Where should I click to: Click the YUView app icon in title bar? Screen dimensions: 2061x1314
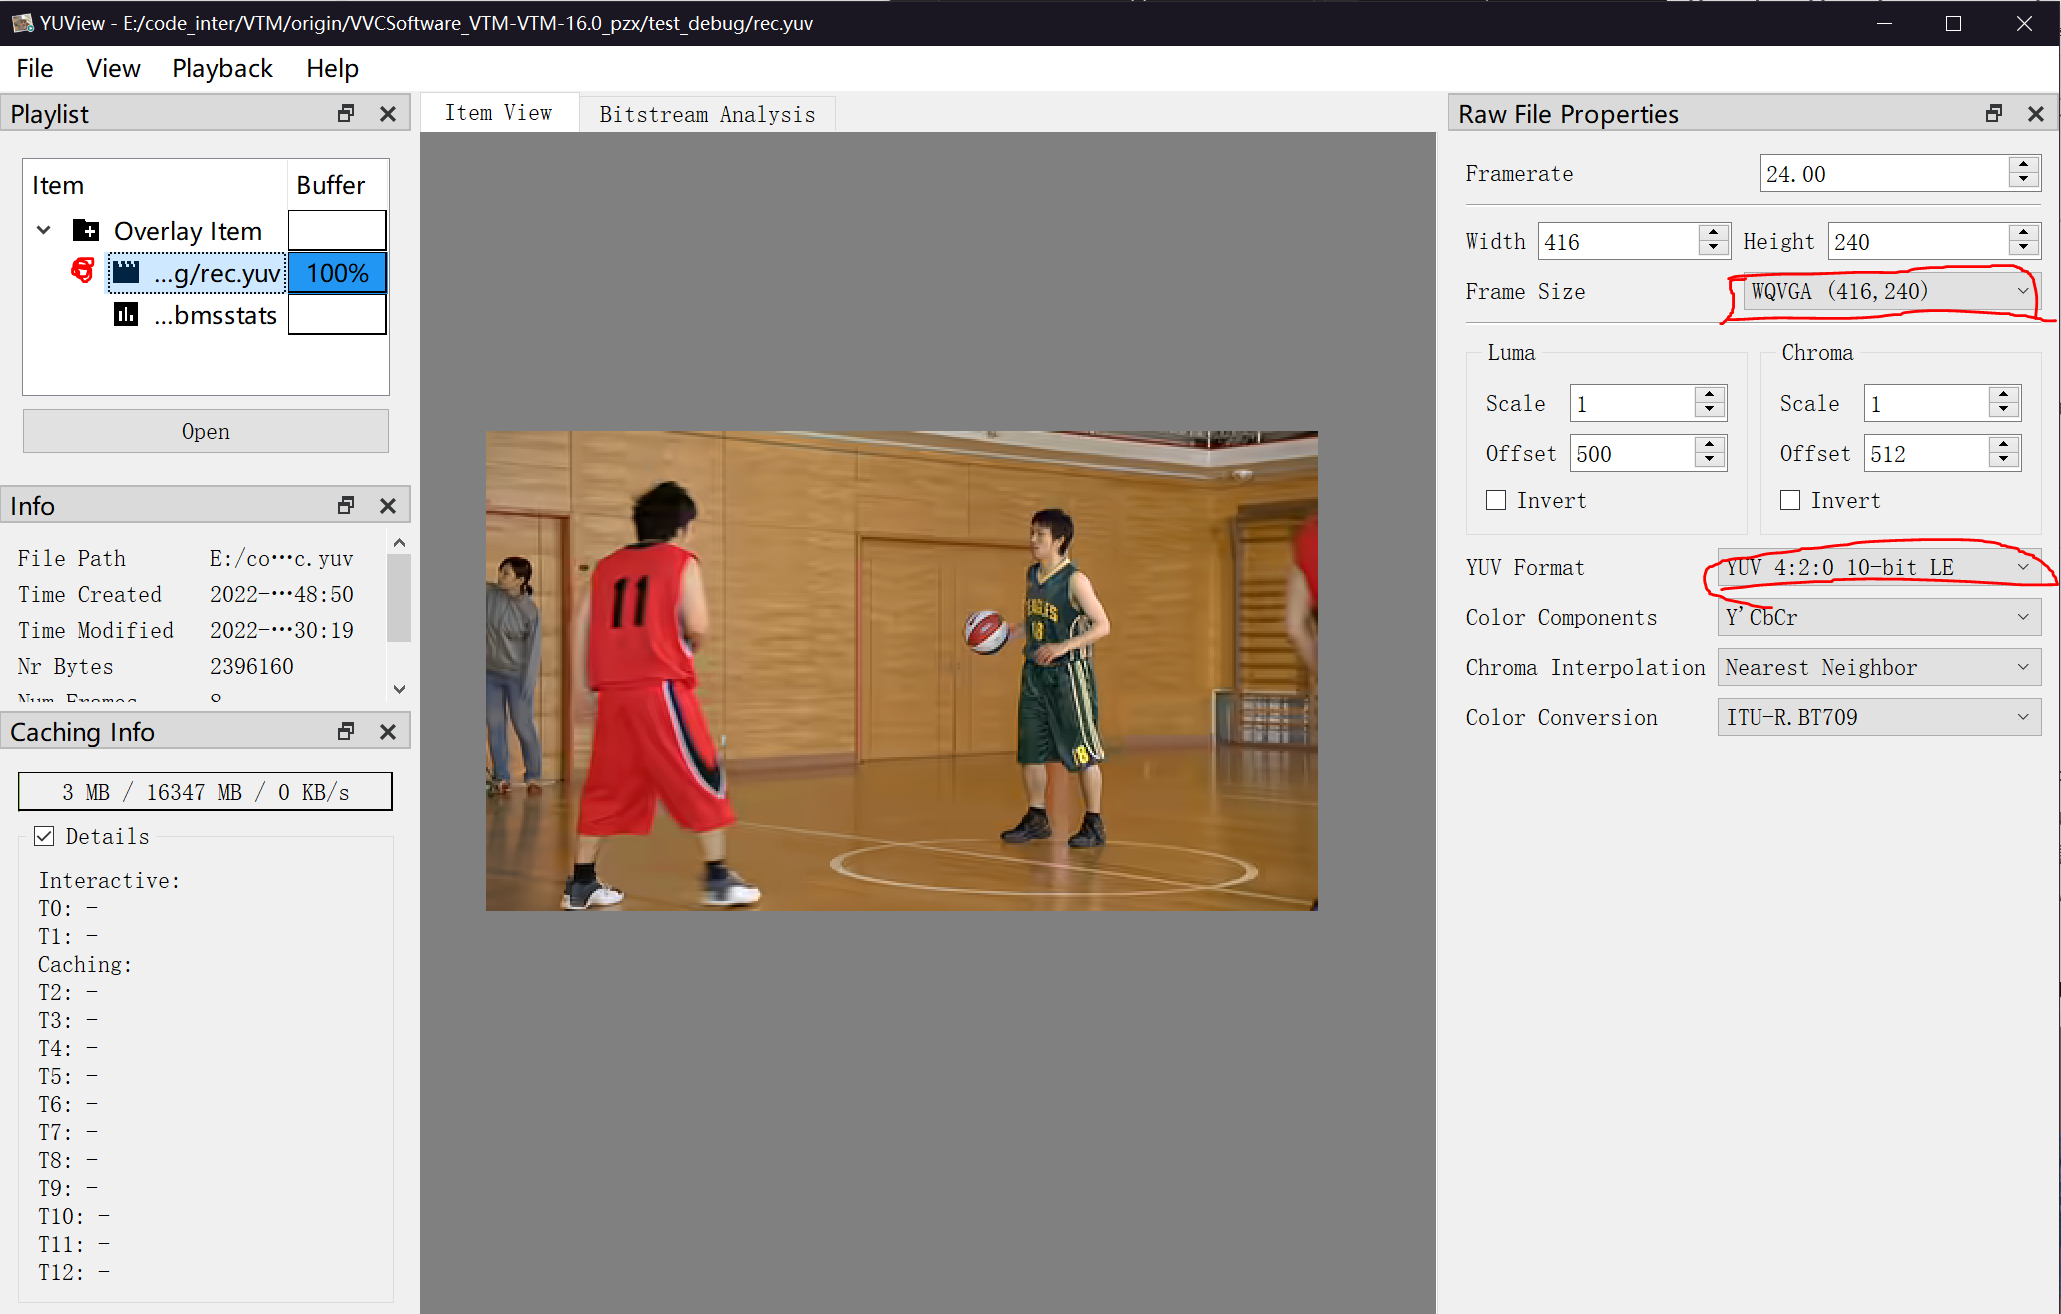pyautogui.click(x=22, y=22)
